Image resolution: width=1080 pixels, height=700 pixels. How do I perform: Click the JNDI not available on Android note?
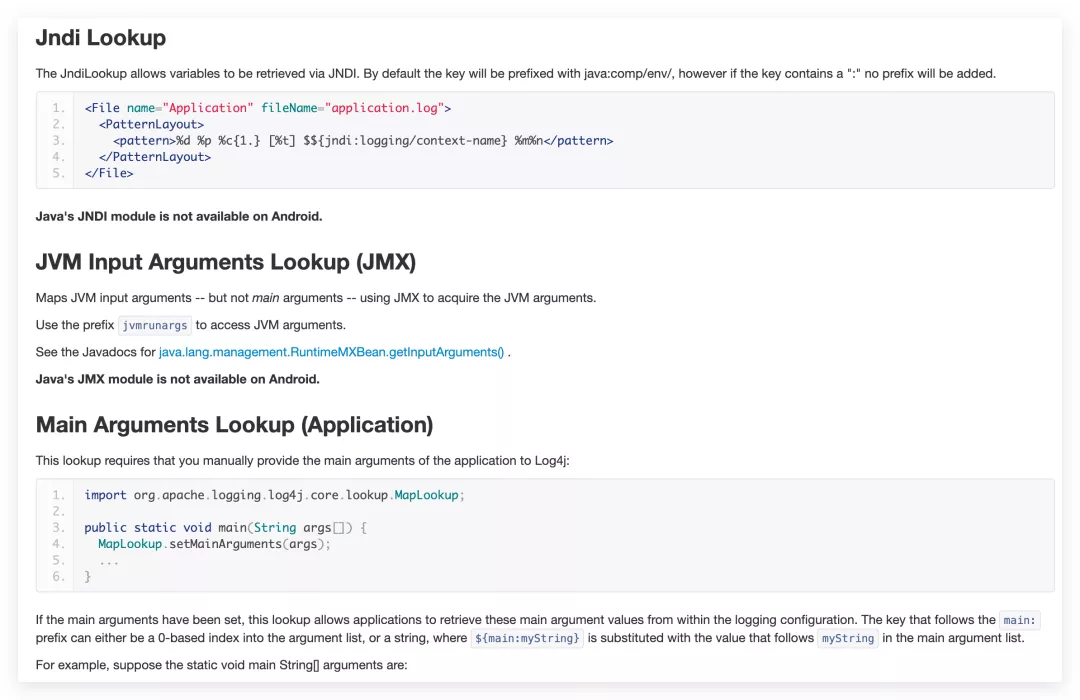(x=179, y=216)
